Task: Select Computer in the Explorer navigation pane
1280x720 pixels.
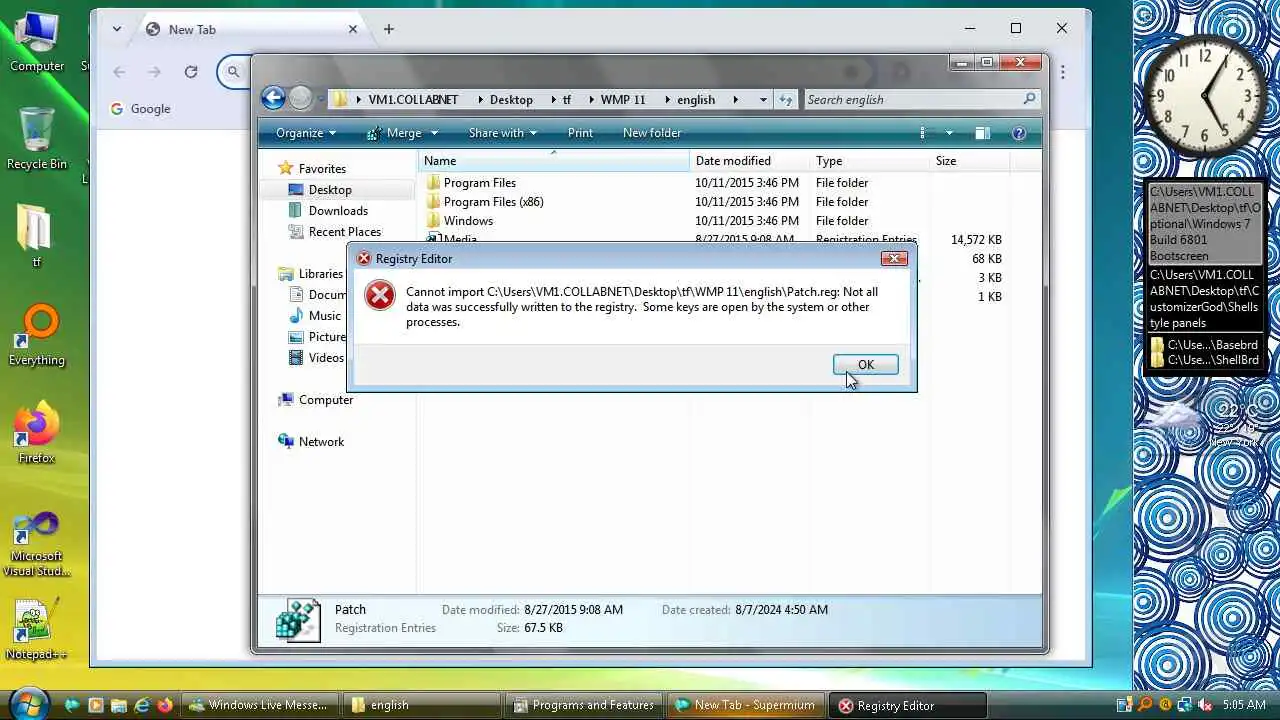Action: 326,400
